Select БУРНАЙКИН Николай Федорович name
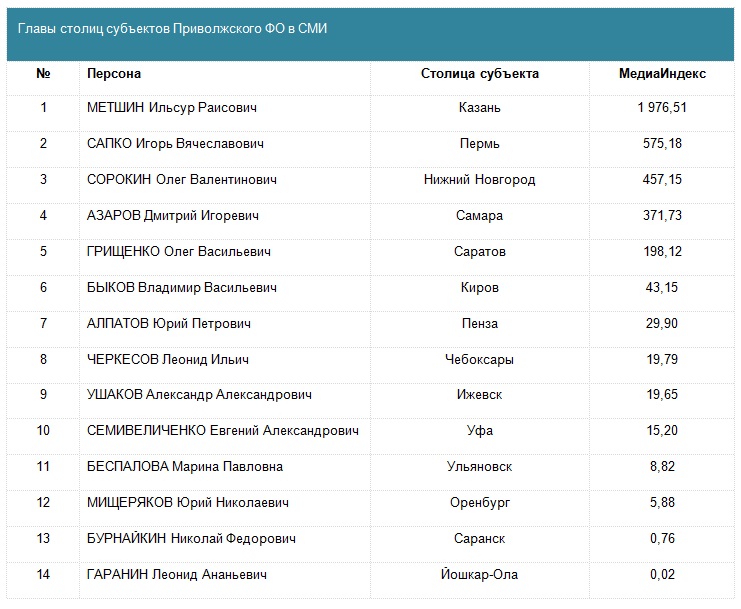This screenshot has width=741, height=609. click(x=192, y=539)
